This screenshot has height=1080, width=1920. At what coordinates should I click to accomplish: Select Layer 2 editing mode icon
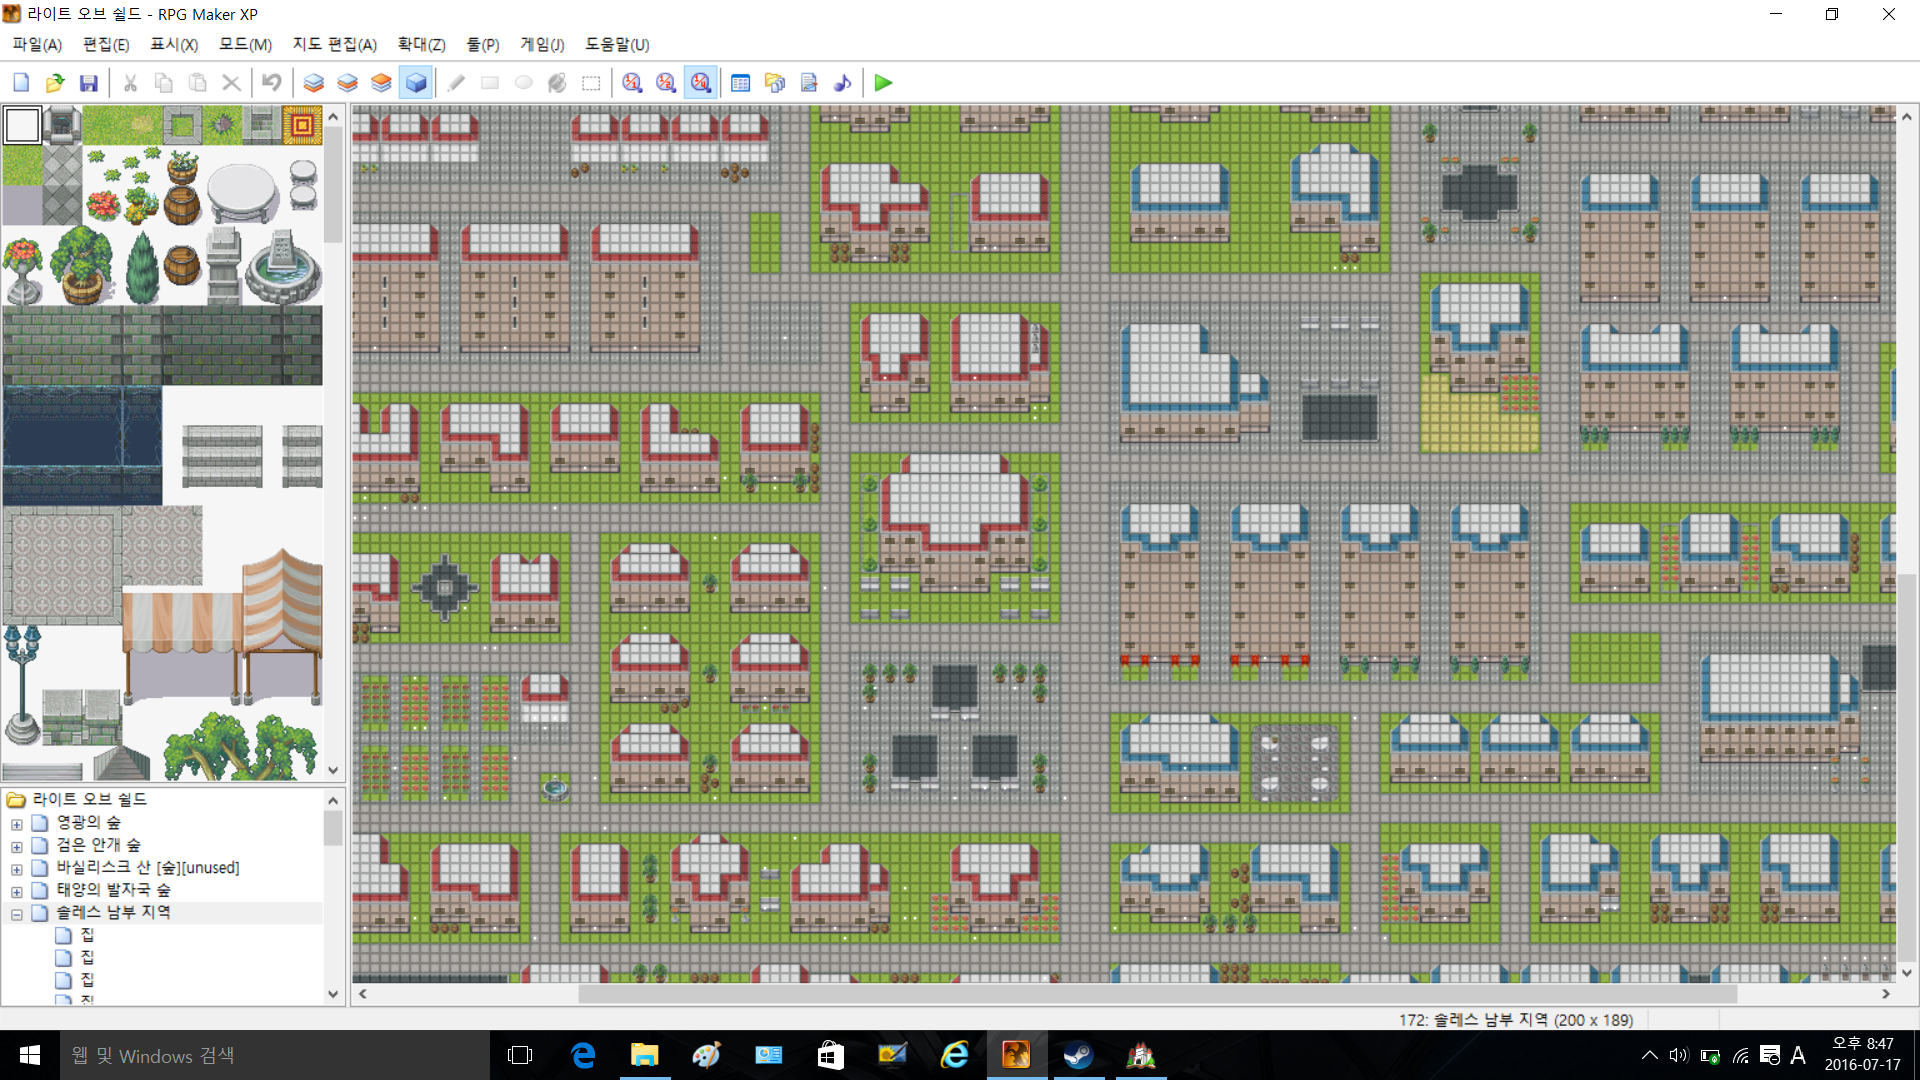point(348,83)
